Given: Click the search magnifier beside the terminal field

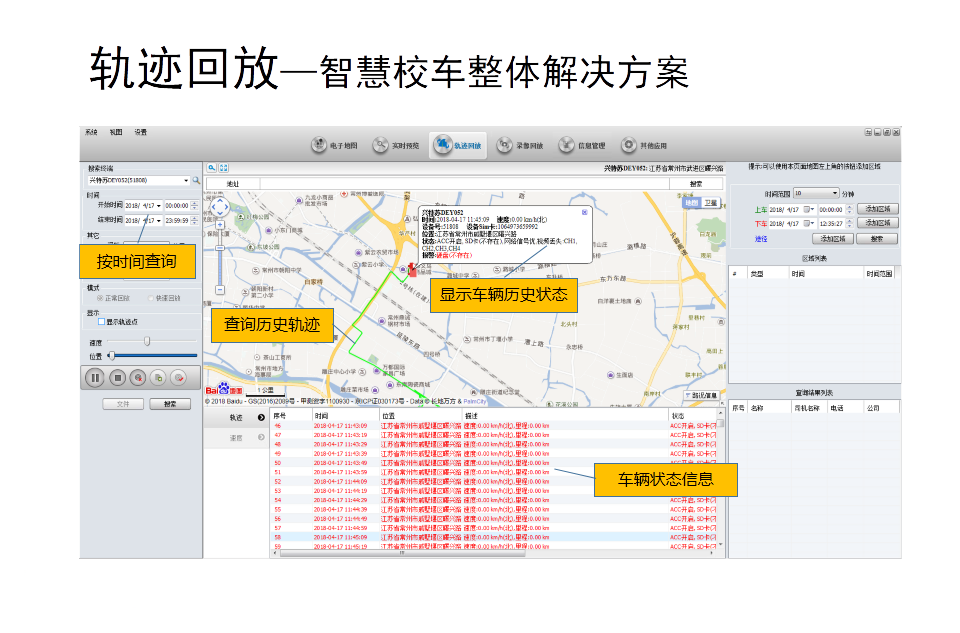Looking at the screenshot, I should point(197,181).
